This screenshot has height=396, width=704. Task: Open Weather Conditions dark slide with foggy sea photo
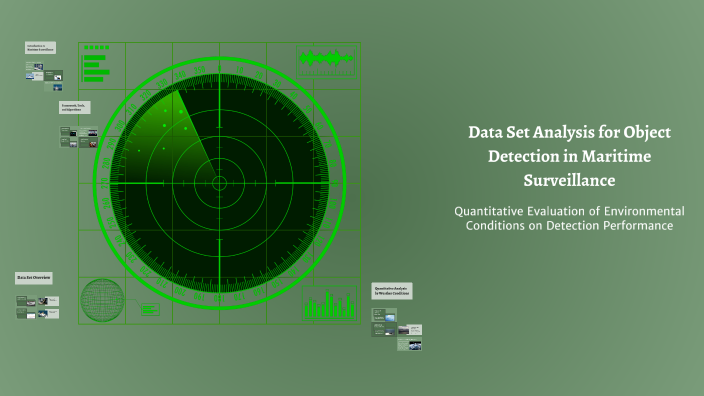384,330
